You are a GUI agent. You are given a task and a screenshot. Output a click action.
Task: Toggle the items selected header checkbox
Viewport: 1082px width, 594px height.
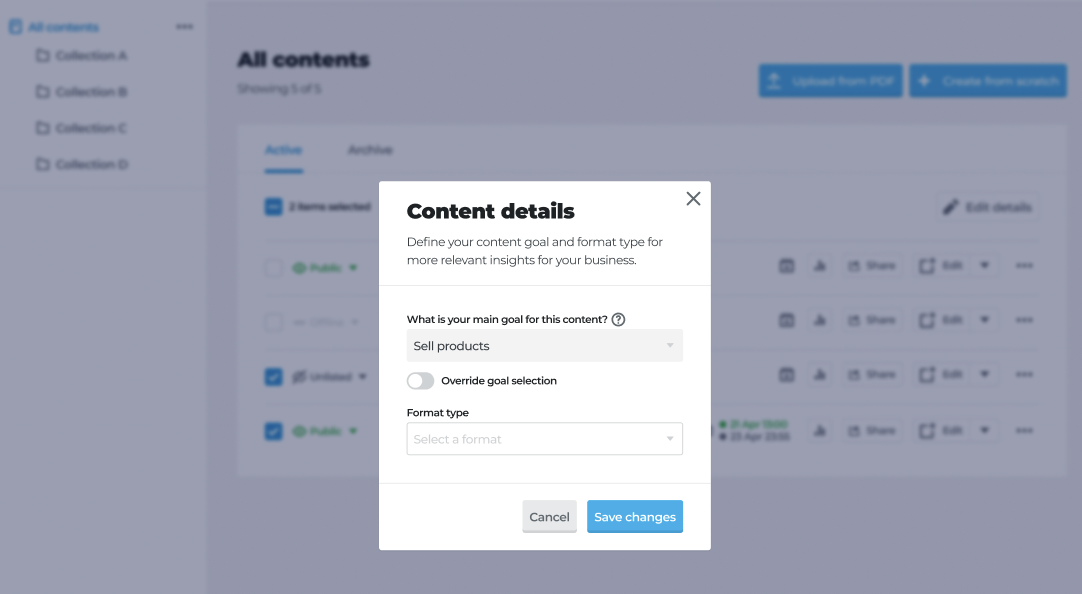273,207
